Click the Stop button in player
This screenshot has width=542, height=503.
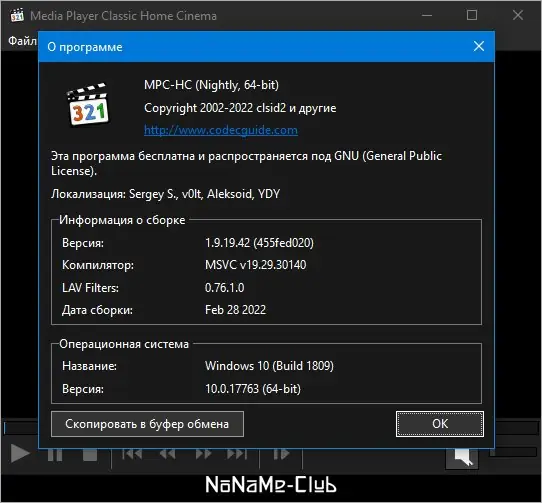[90, 454]
